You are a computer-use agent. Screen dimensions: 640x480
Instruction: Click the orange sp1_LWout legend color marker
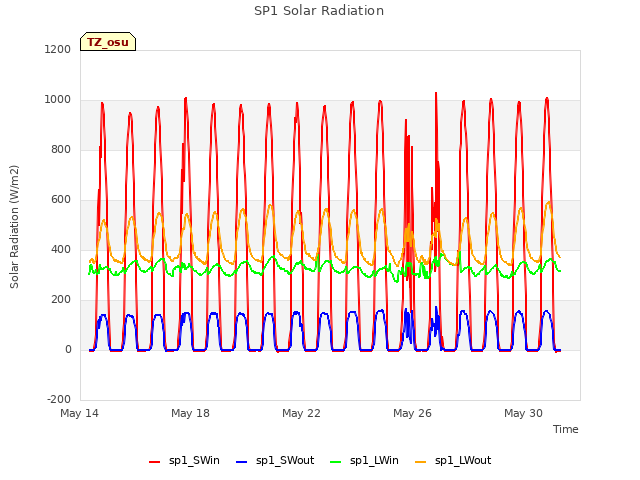(420, 462)
